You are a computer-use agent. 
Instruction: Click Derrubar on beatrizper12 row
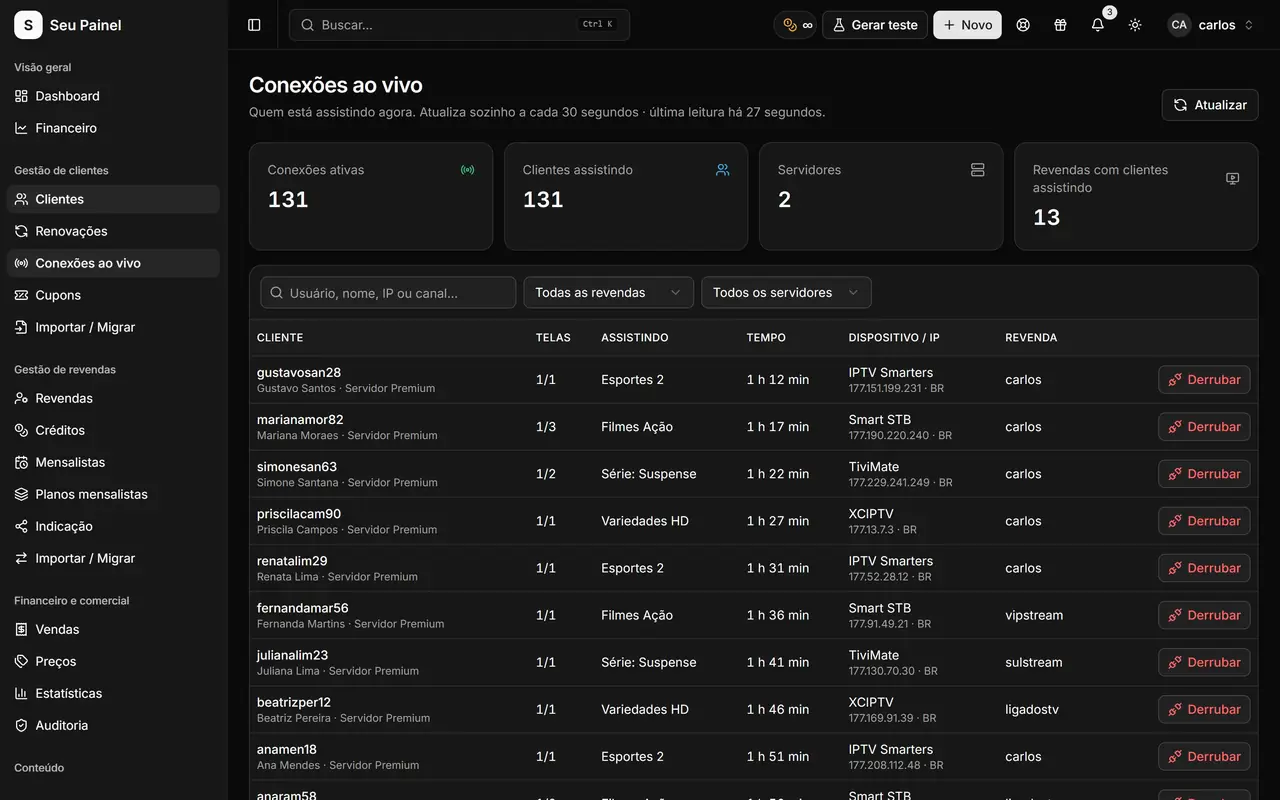(1204, 709)
